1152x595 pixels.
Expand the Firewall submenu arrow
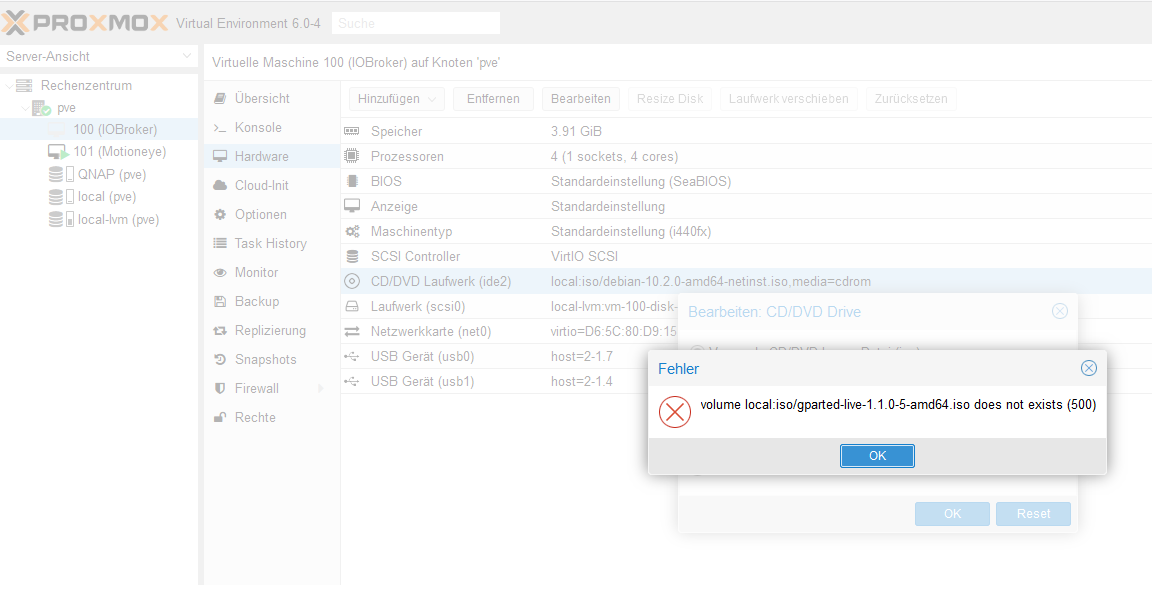click(321, 389)
